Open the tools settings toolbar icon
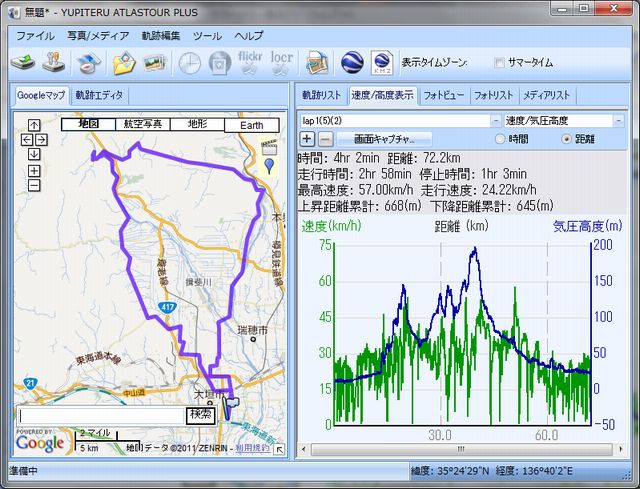 pyautogui.click(x=54, y=63)
